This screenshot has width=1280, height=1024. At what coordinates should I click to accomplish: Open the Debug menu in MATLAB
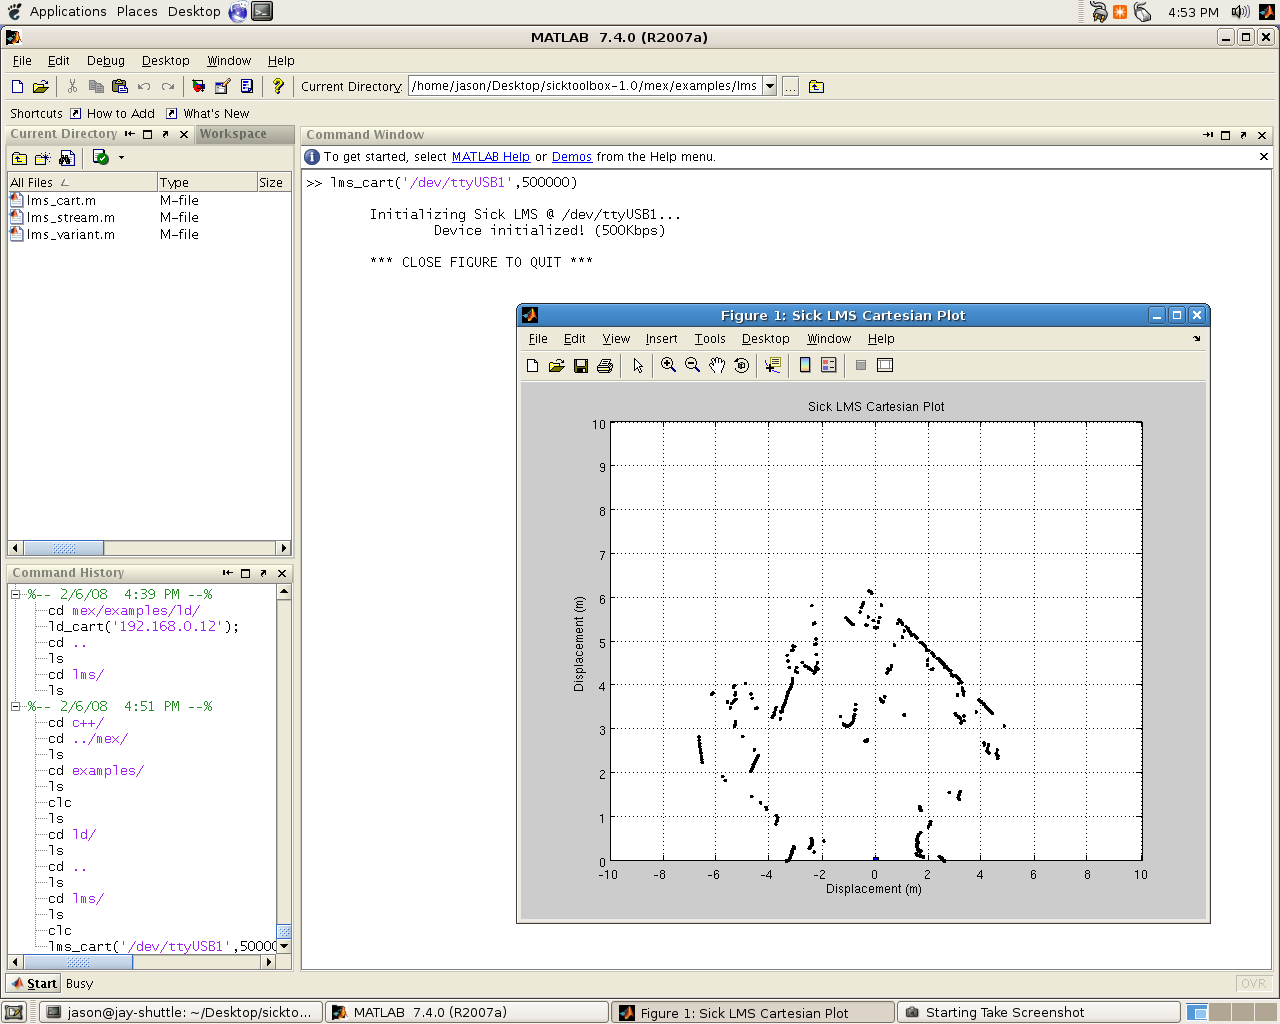106,61
